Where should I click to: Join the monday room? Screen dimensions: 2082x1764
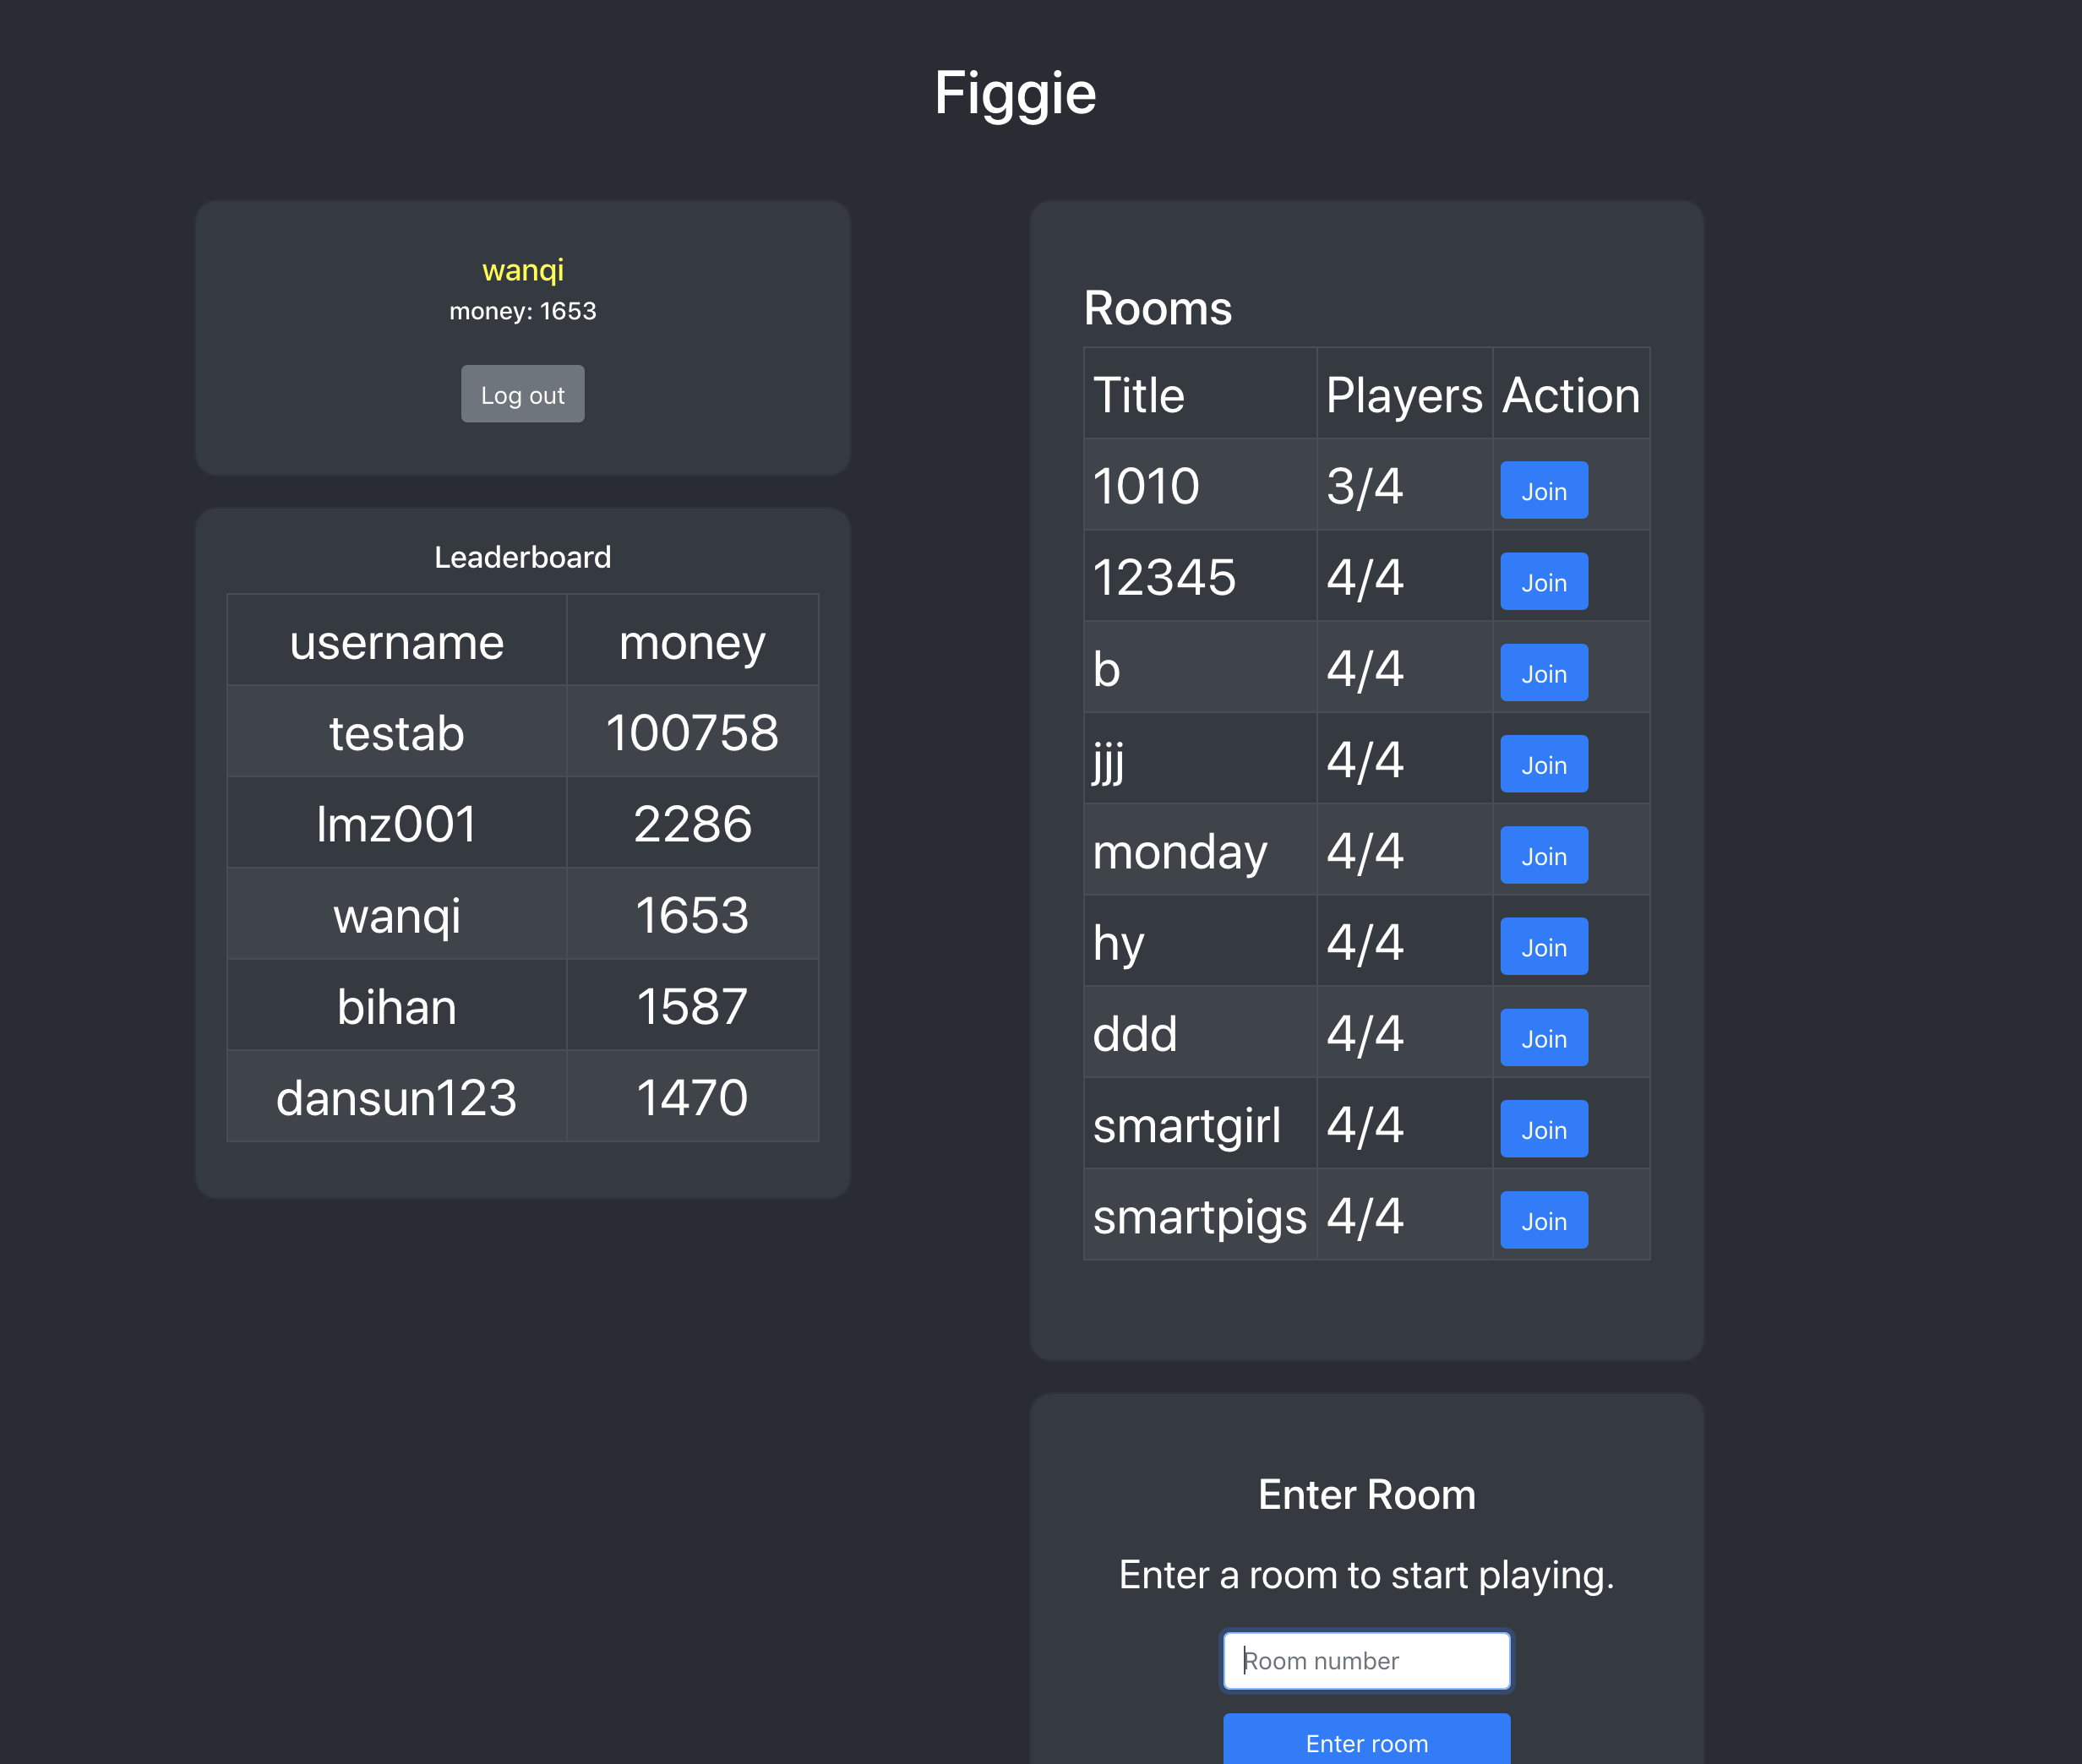pos(1543,855)
